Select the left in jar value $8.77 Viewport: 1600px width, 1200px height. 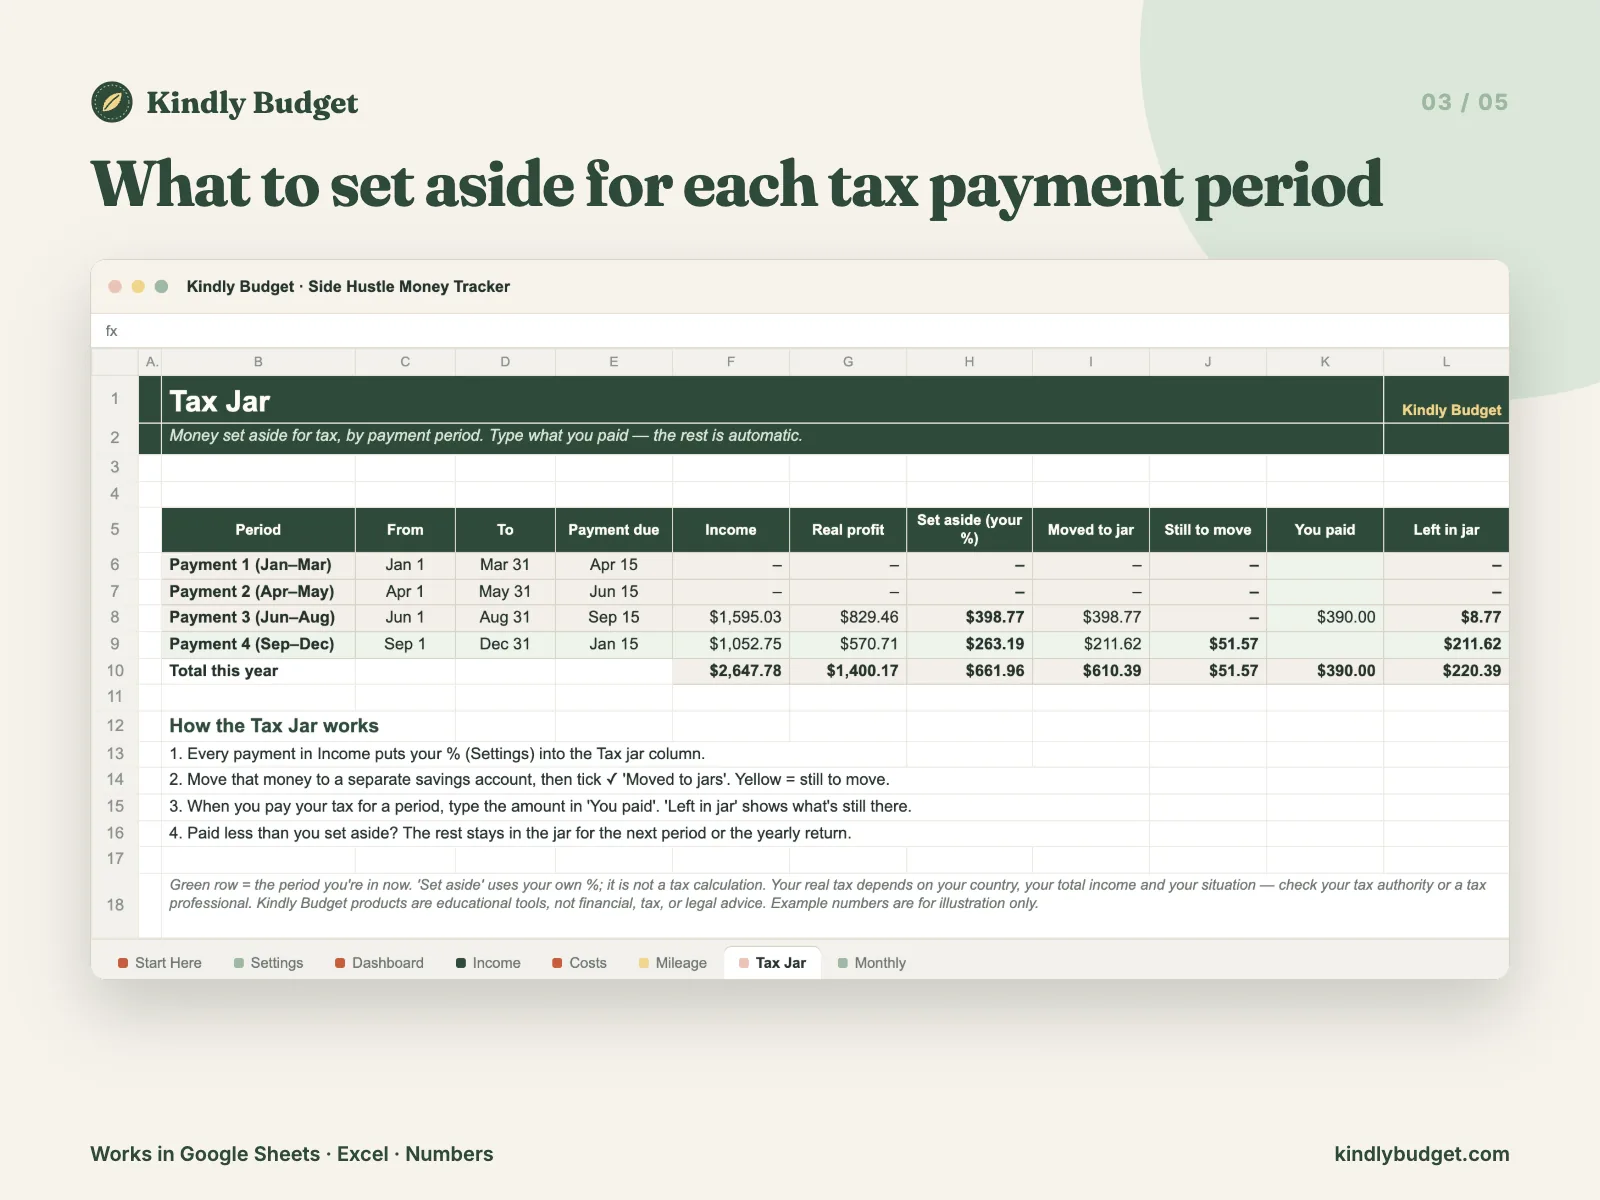[x=1446, y=618]
